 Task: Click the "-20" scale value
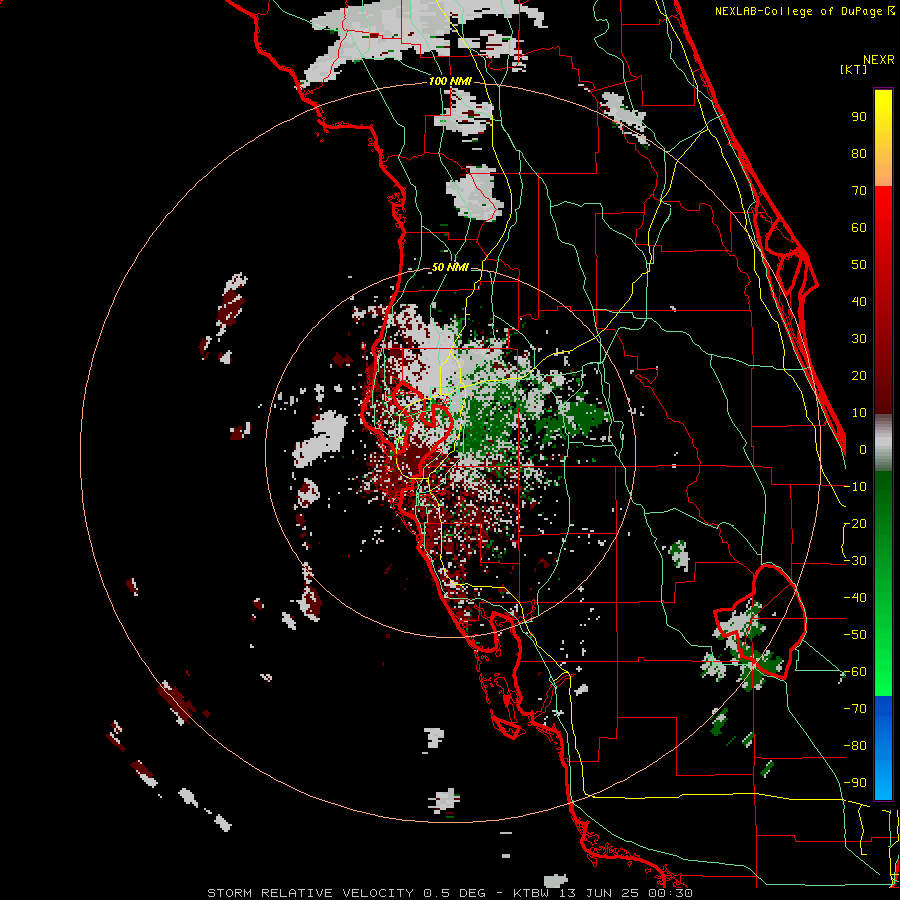[855, 524]
